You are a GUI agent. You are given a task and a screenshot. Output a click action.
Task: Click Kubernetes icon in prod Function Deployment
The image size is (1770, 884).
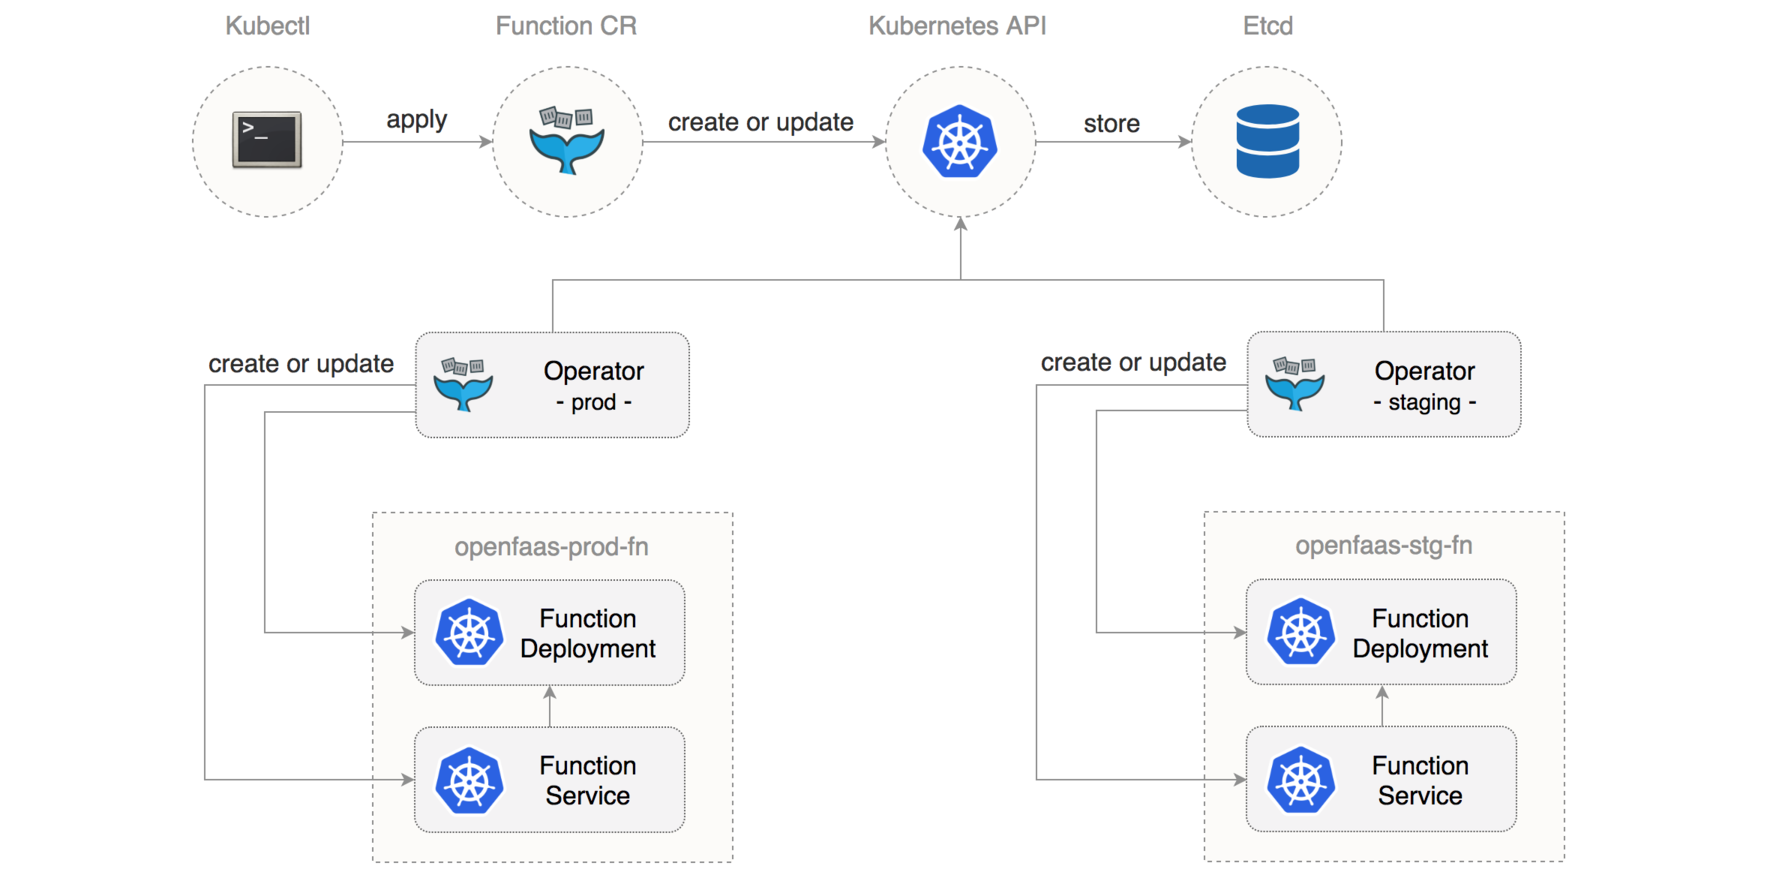(469, 632)
